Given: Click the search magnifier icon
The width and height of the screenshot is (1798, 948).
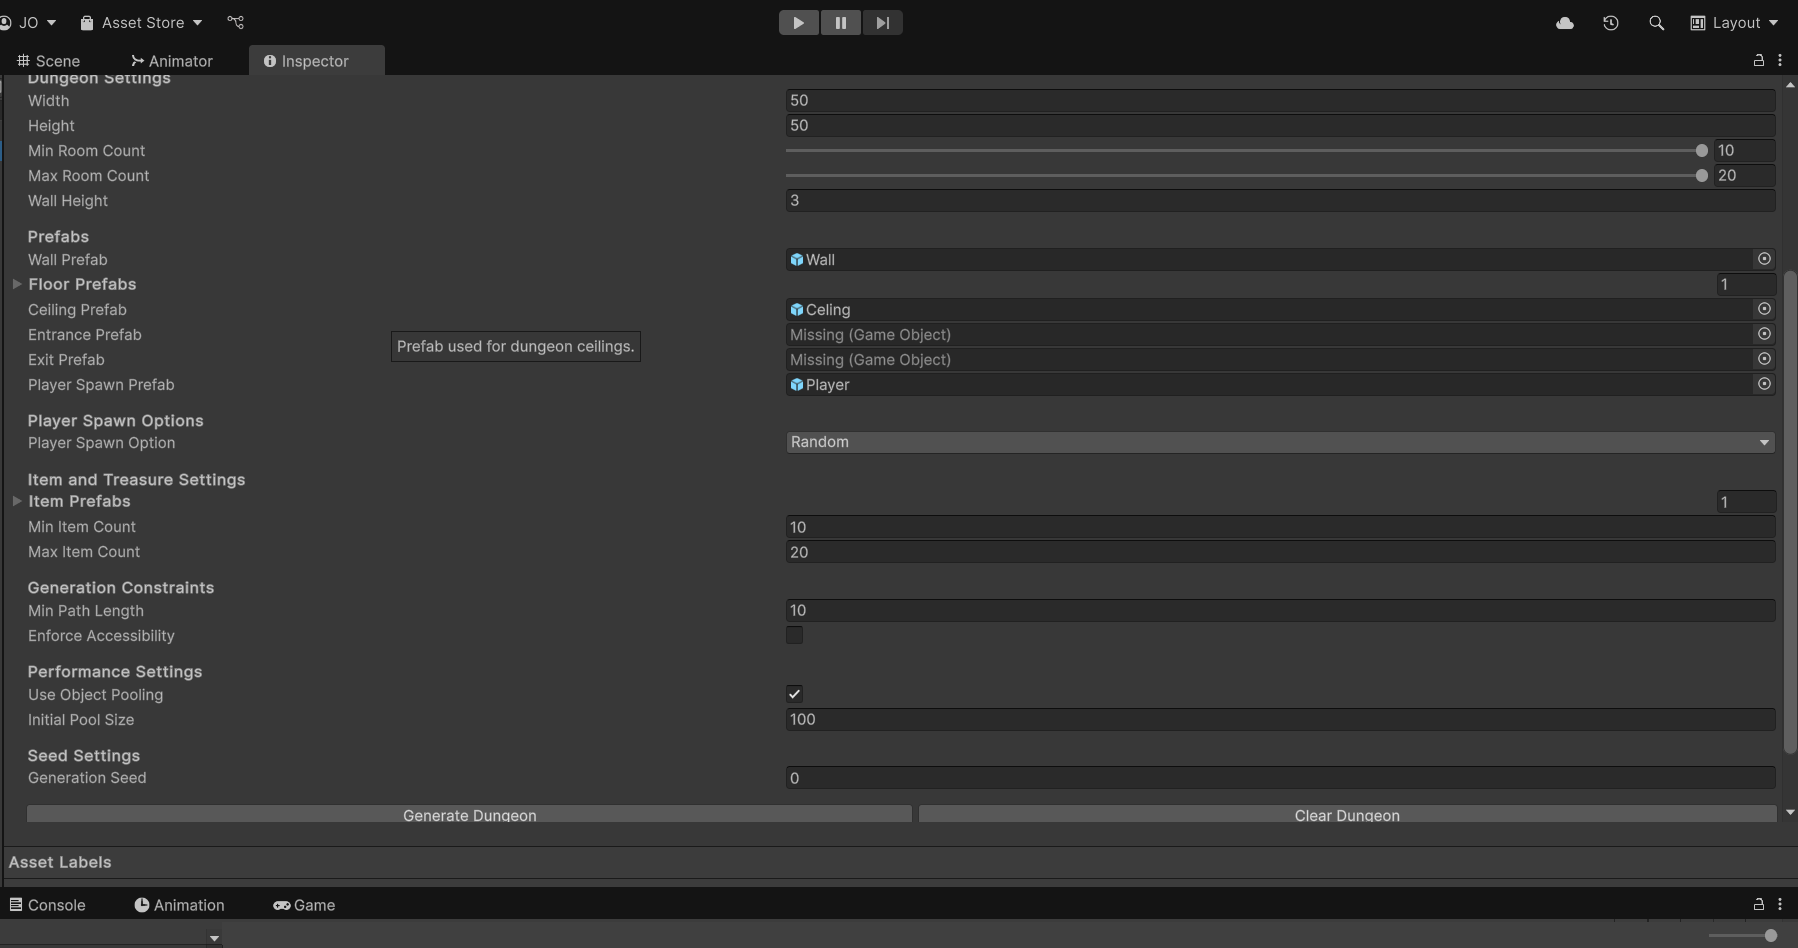Looking at the screenshot, I should 1656,23.
